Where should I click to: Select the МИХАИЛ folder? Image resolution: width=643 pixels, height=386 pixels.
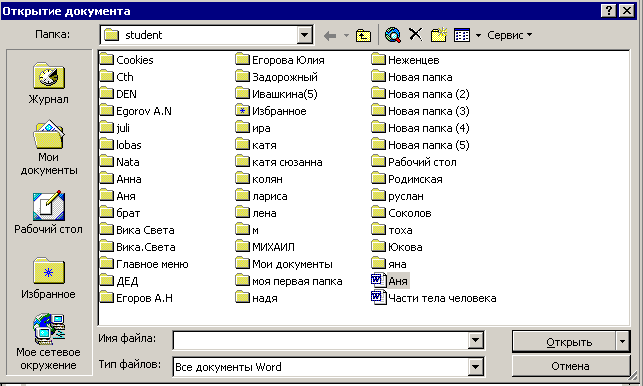point(265,247)
